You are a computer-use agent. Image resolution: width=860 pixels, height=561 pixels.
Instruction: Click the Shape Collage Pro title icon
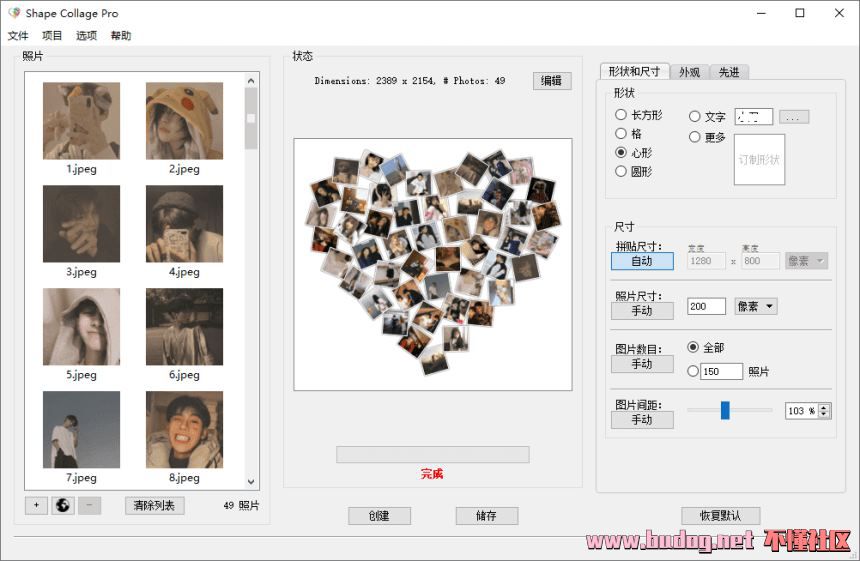coord(14,13)
